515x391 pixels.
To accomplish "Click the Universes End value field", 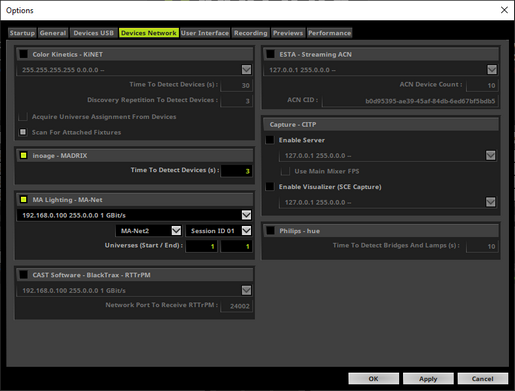I will [x=236, y=246].
